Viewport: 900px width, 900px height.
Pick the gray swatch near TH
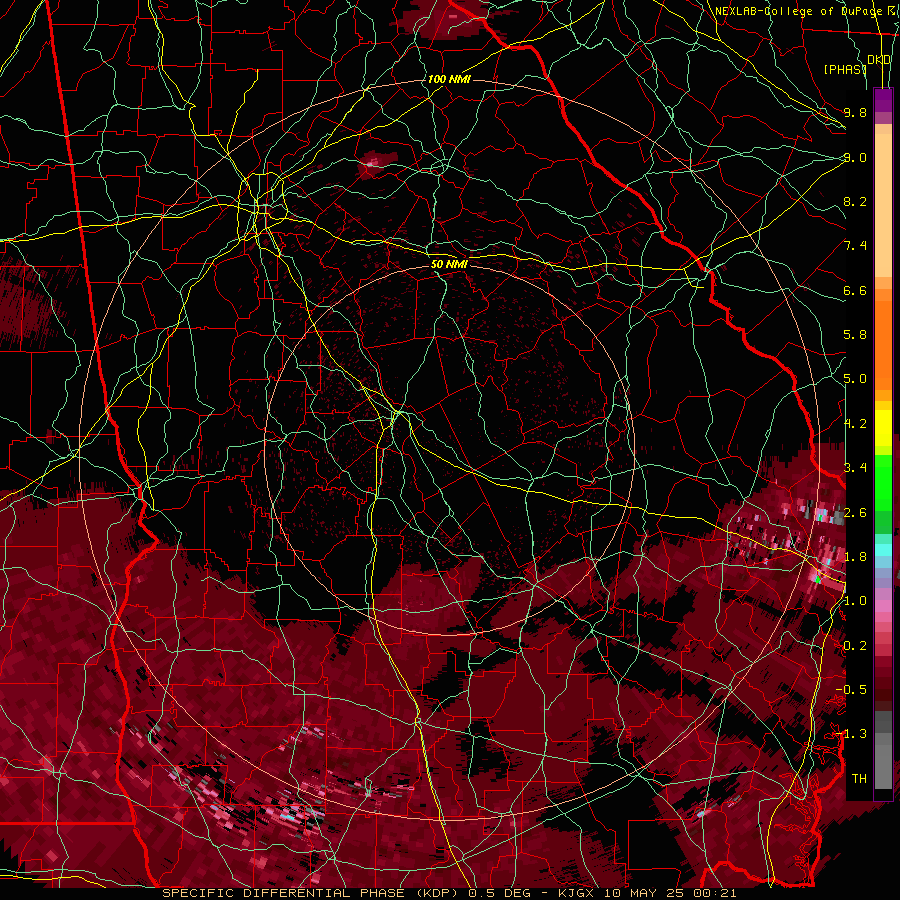click(883, 766)
